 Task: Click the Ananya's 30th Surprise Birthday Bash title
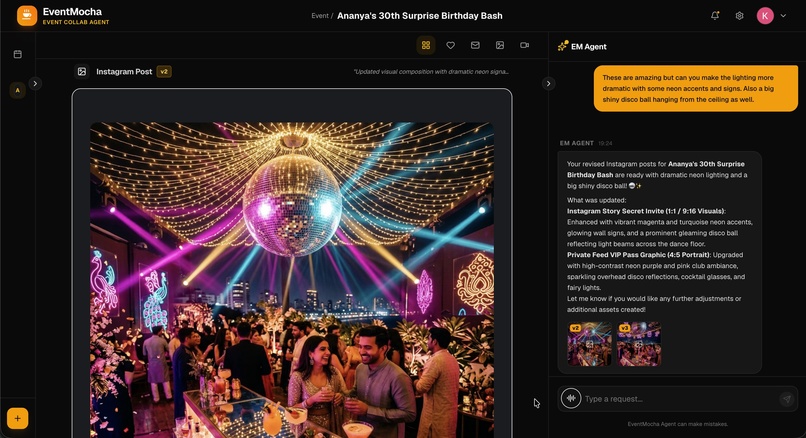pos(420,16)
